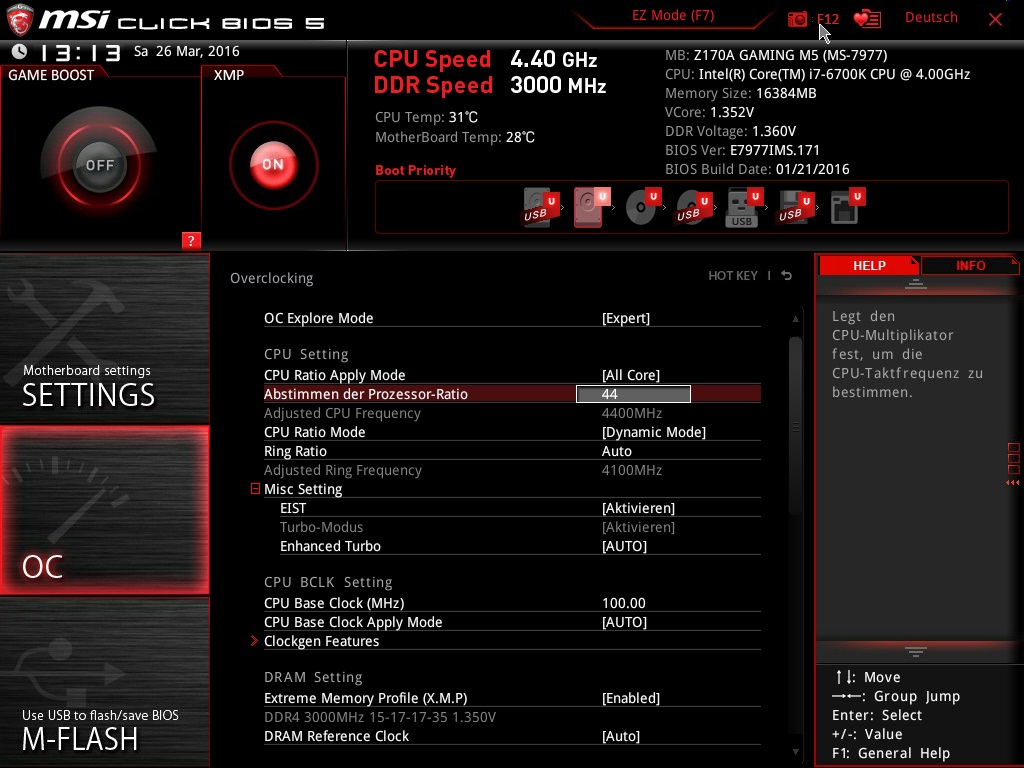1024x768 pixels.
Task: Click the DDR Speed 3000 MHz readout
Action: 490,86
